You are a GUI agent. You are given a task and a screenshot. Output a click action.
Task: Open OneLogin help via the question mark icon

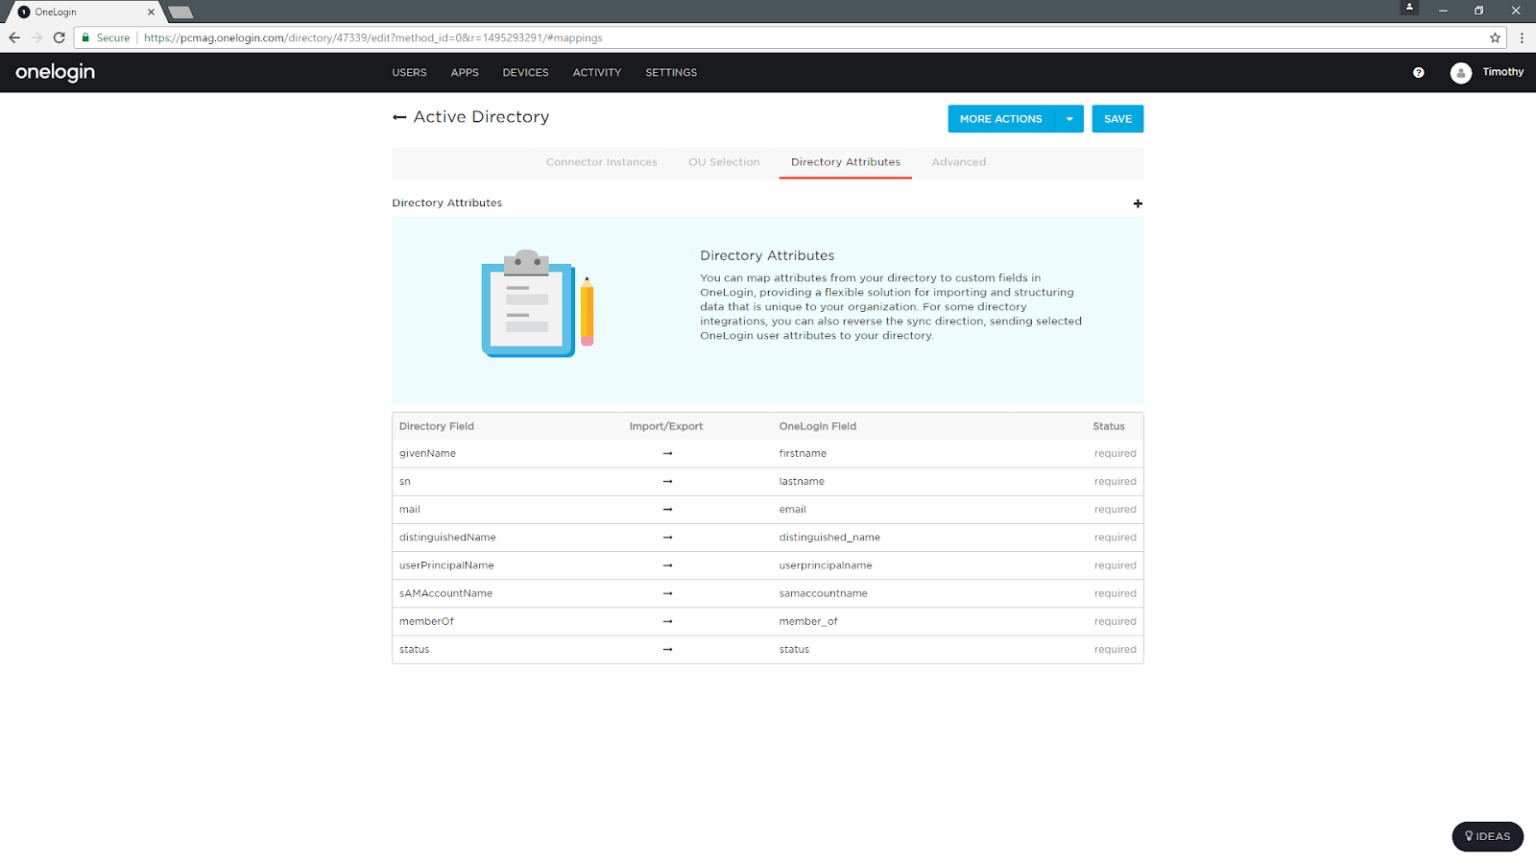click(x=1418, y=72)
